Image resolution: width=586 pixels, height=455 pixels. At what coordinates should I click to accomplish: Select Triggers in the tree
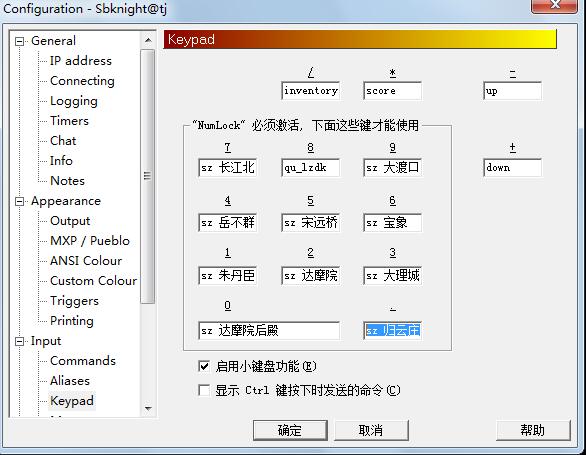click(74, 301)
